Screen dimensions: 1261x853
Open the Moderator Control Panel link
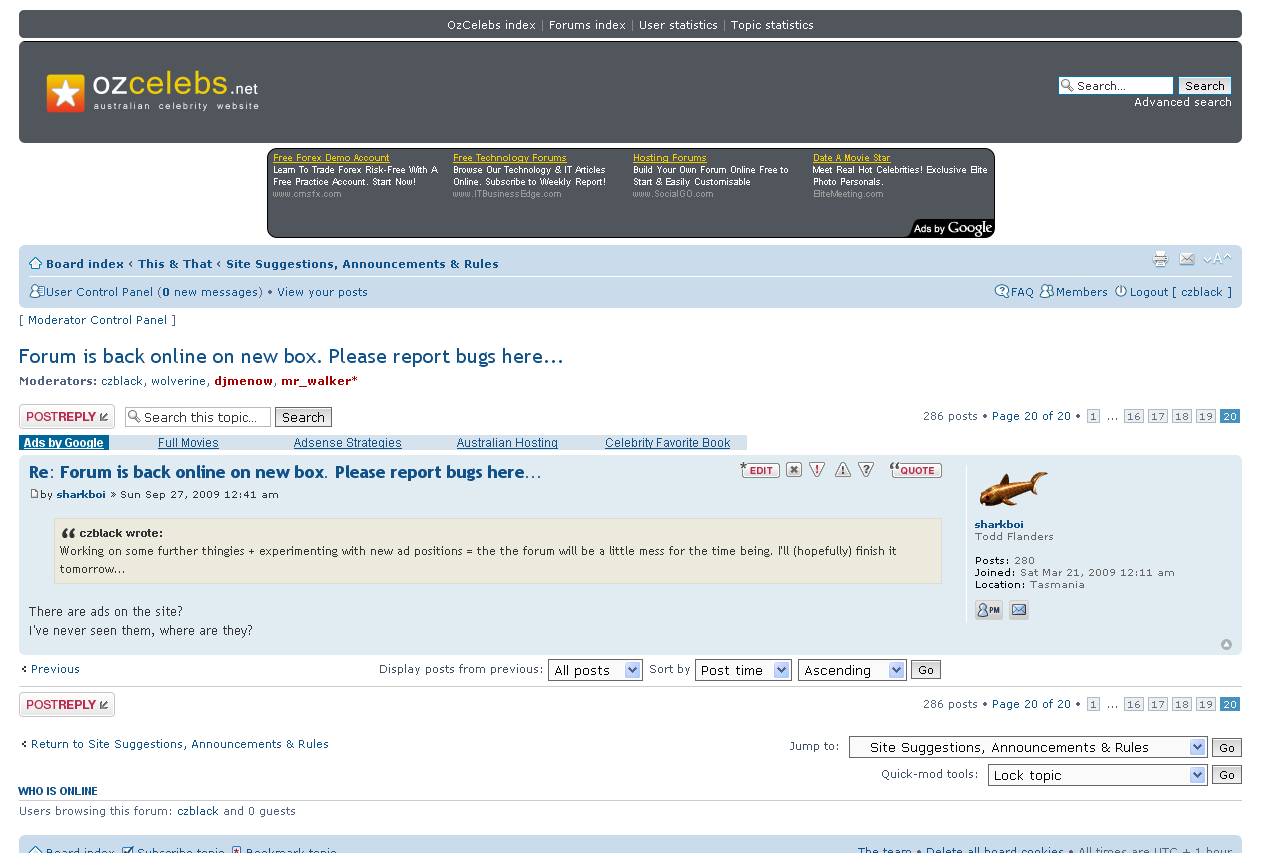pyautogui.click(x=98, y=320)
